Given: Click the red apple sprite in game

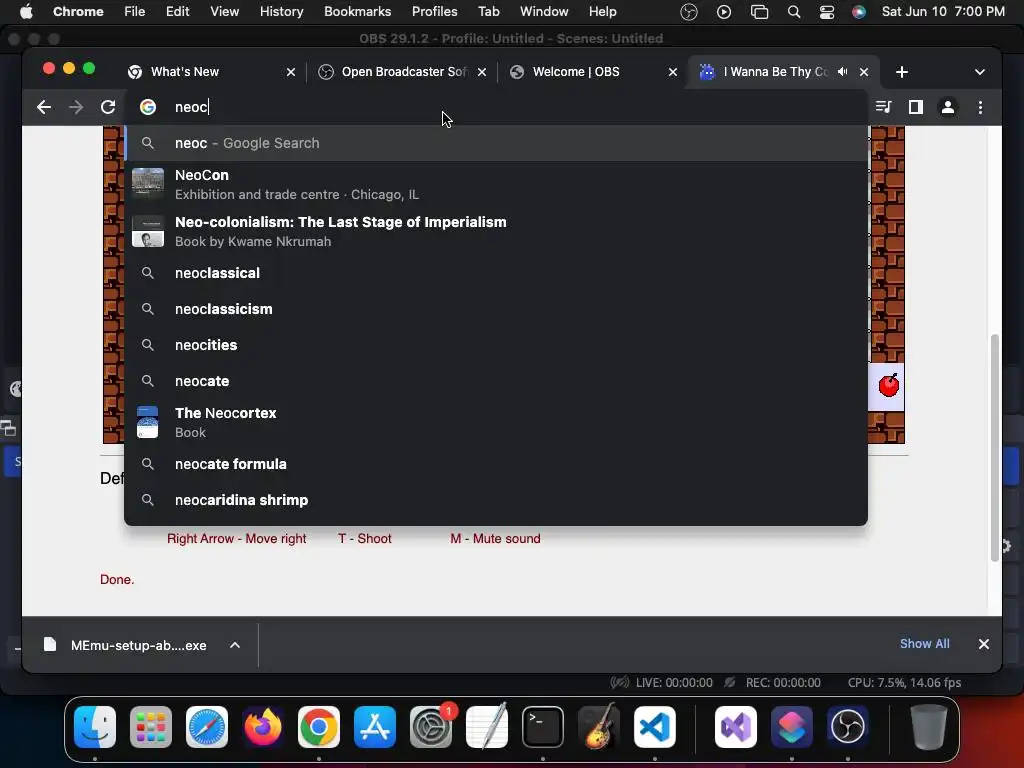Looking at the screenshot, I should 888,385.
